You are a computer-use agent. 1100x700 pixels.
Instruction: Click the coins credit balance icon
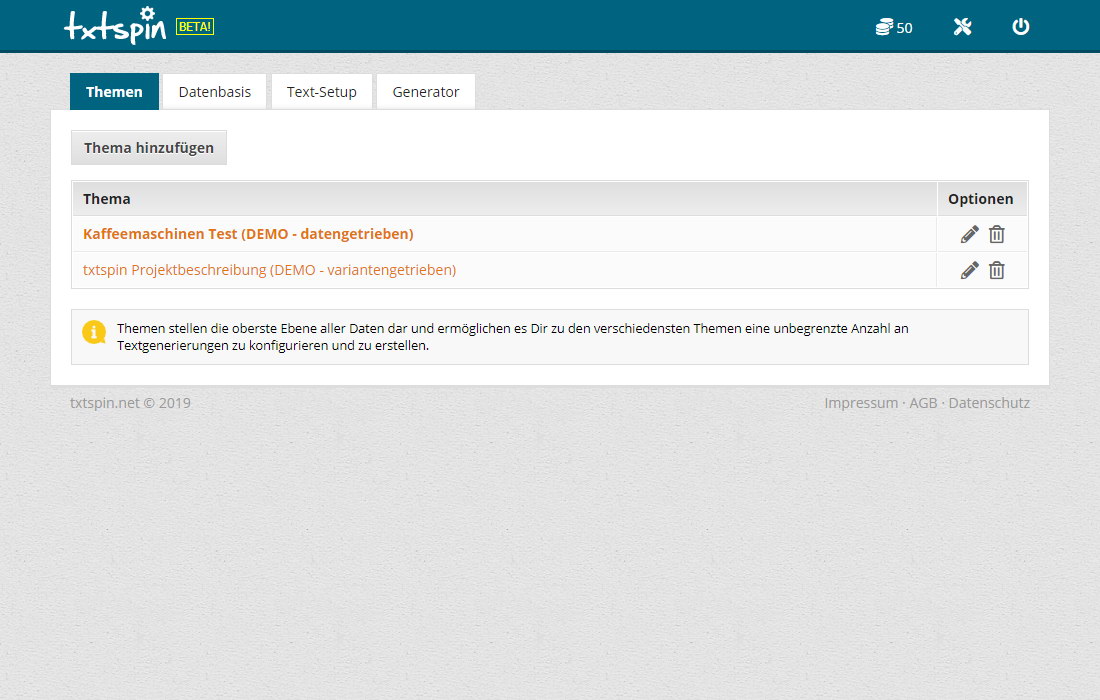884,27
